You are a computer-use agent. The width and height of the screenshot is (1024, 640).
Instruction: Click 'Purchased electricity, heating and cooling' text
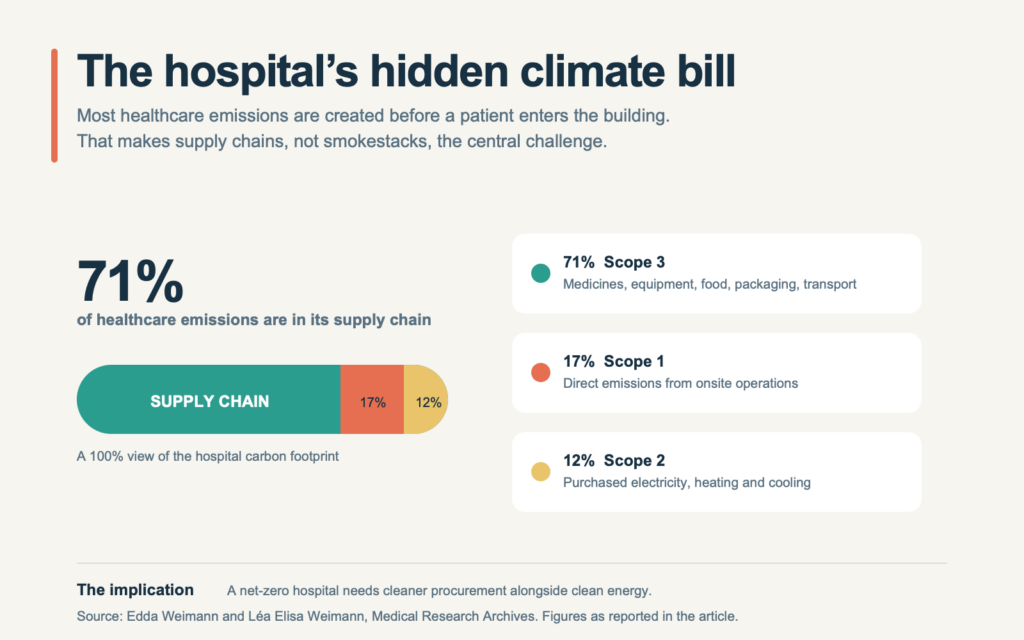(687, 483)
